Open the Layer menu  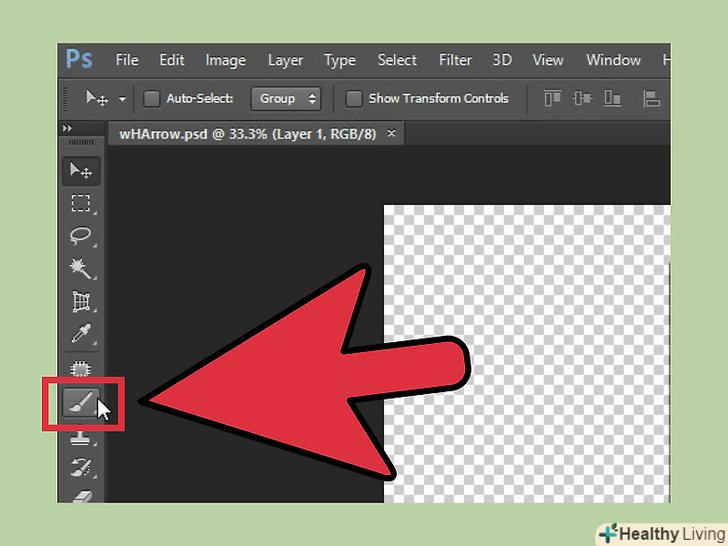[286, 60]
